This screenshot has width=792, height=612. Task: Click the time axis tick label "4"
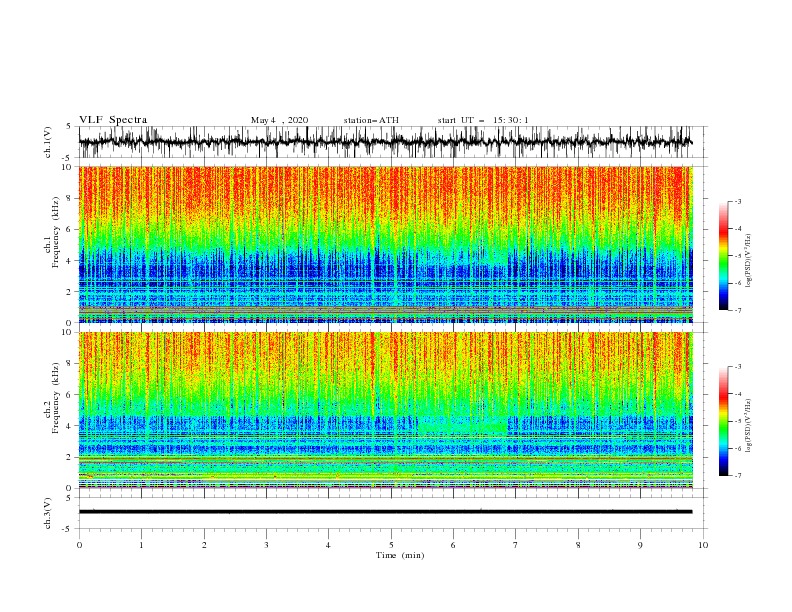click(329, 545)
